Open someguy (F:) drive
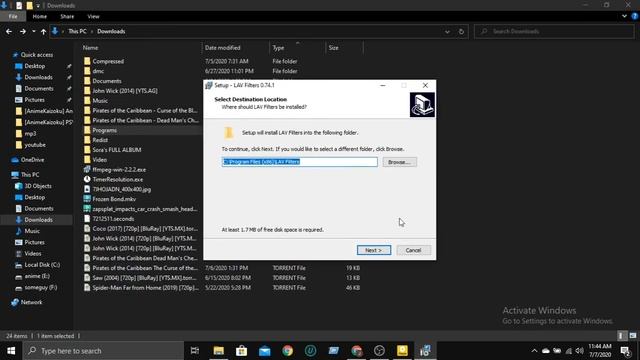 click(x=40, y=287)
